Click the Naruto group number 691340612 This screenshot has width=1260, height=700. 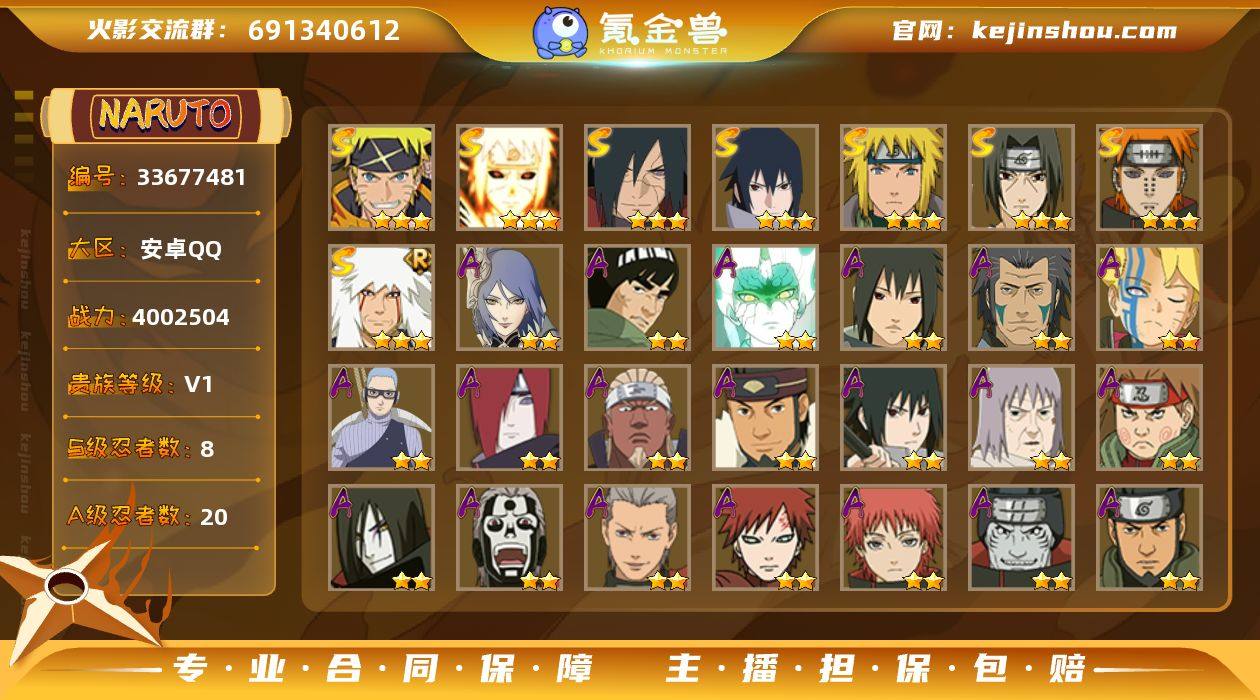click(324, 30)
